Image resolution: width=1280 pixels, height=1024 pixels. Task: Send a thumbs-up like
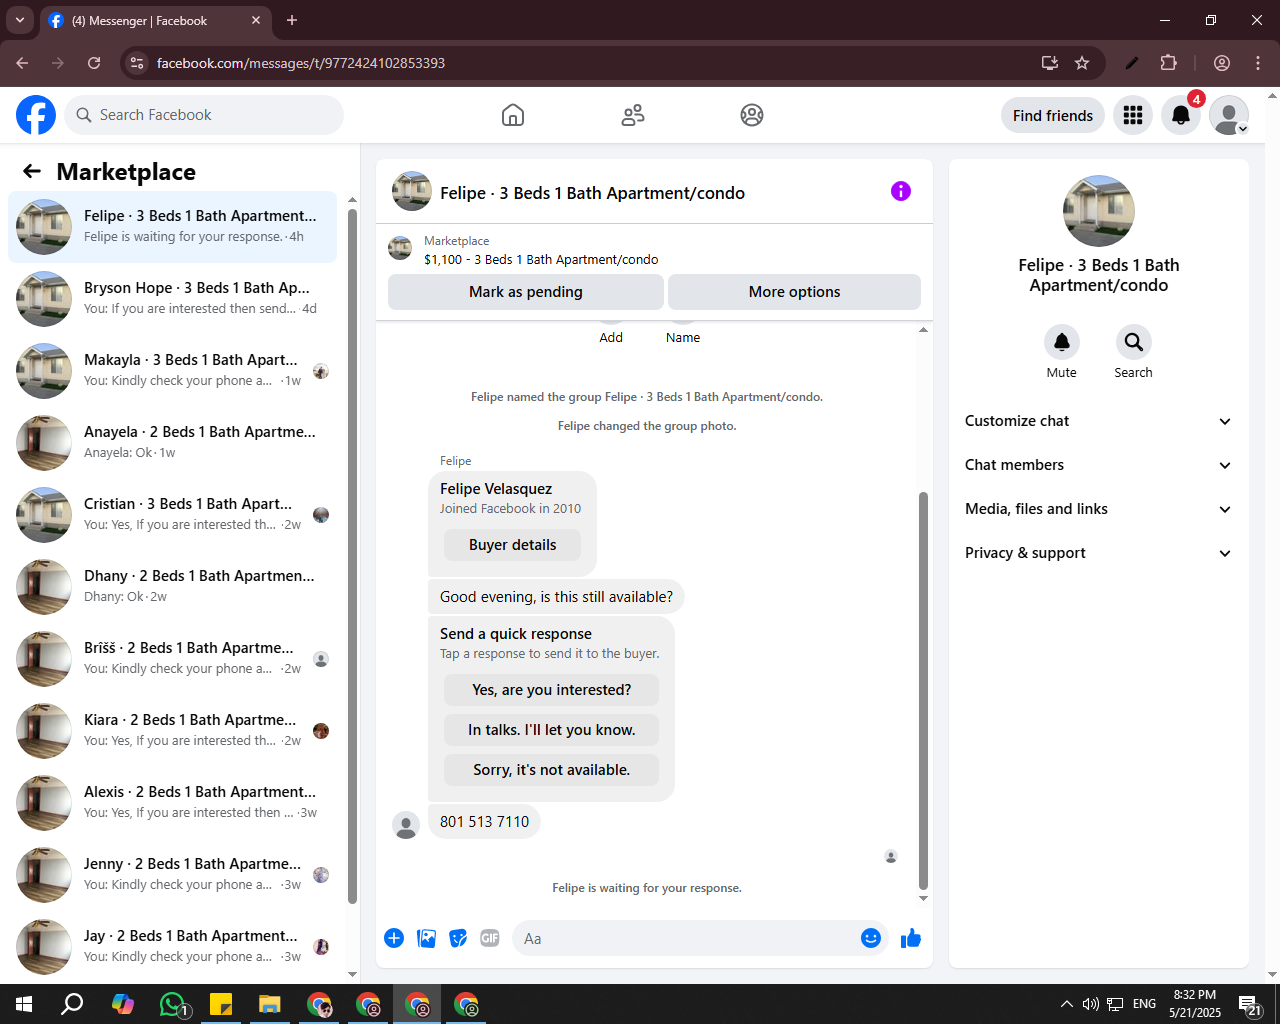pyautogui.click(x=911, y=938)
